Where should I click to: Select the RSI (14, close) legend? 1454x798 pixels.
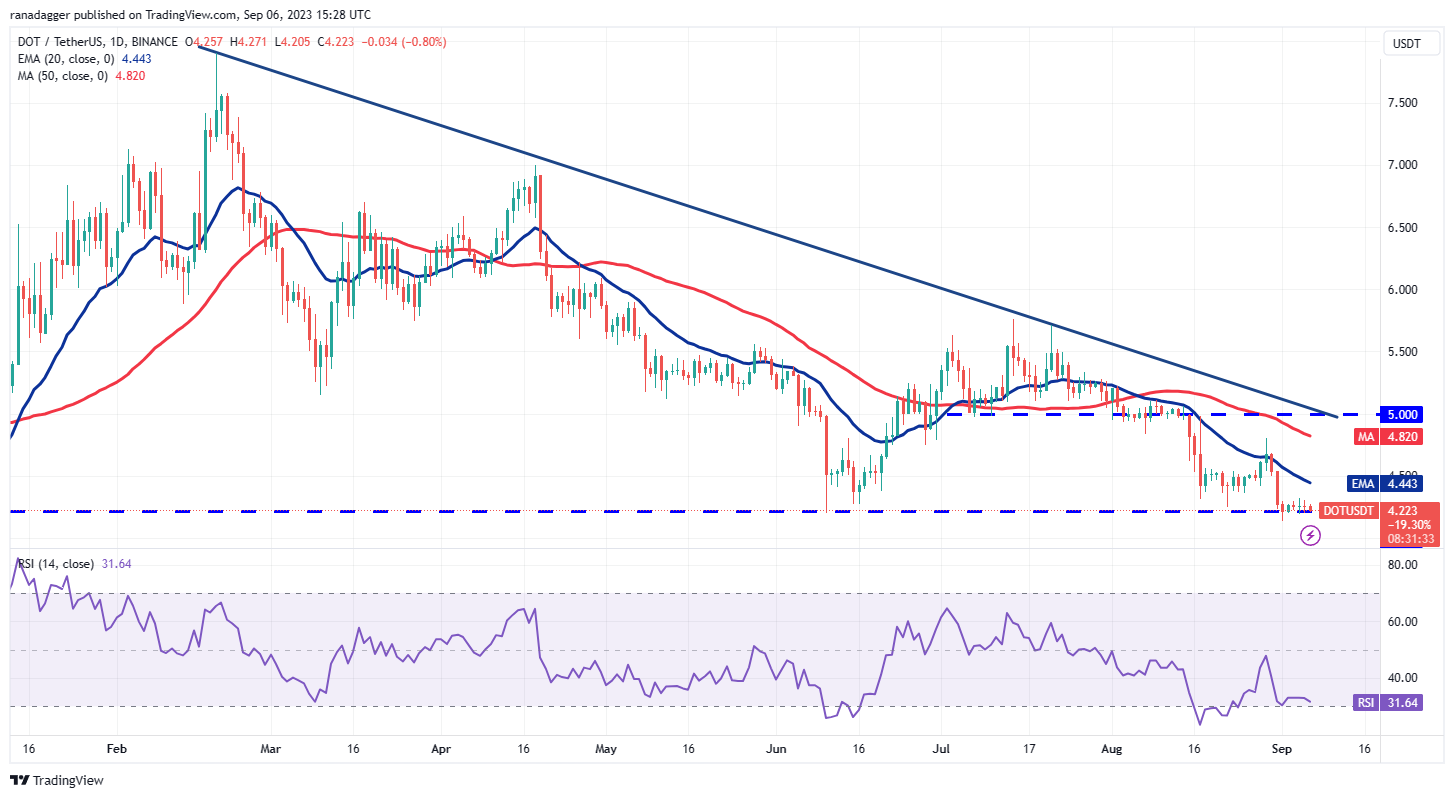point(56,564)
